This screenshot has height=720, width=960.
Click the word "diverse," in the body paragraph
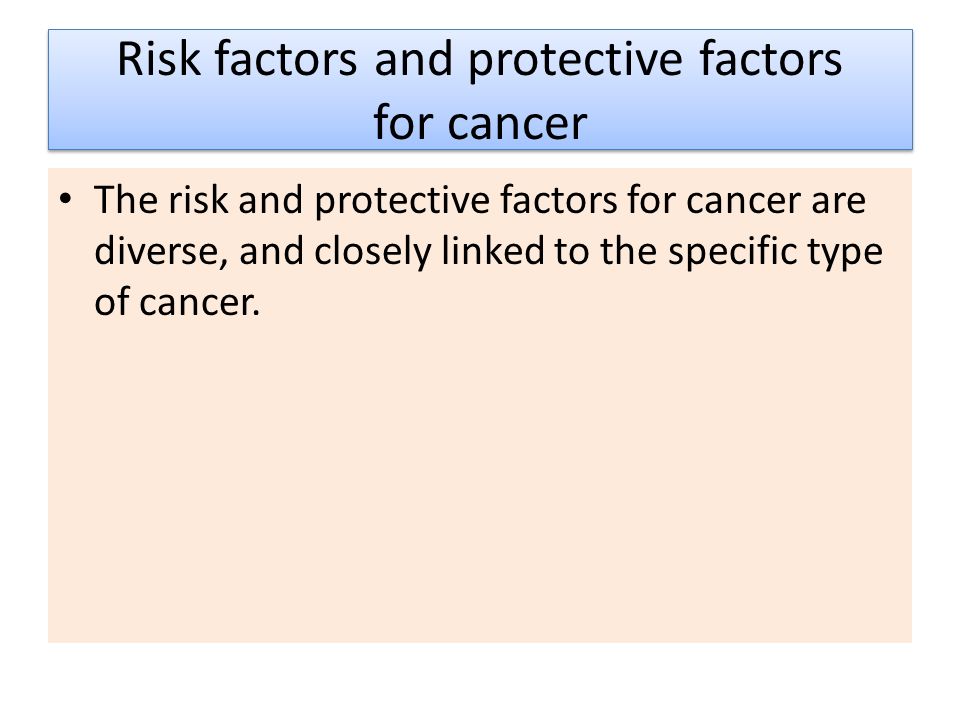160,252
